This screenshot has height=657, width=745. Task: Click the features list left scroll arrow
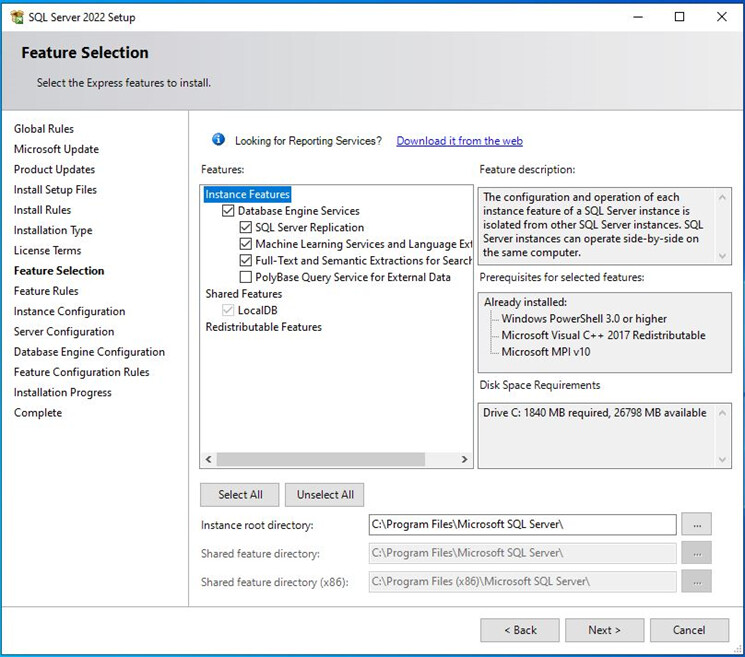(209, 459)
